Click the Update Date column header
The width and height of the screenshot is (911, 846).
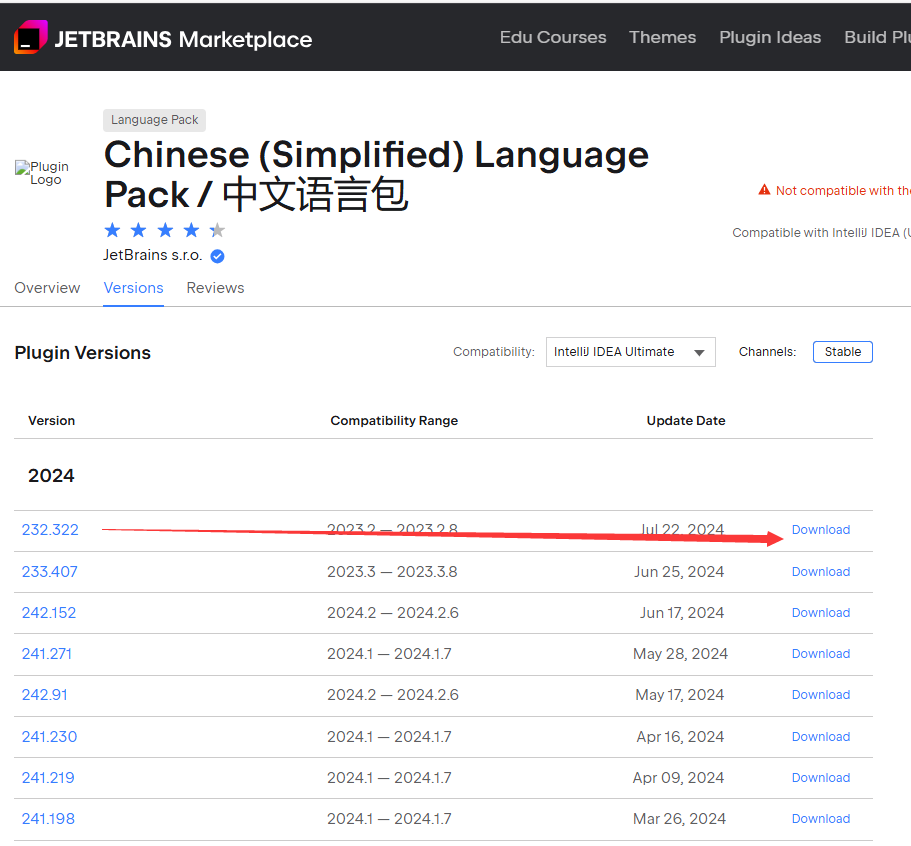tap(686, 421)
